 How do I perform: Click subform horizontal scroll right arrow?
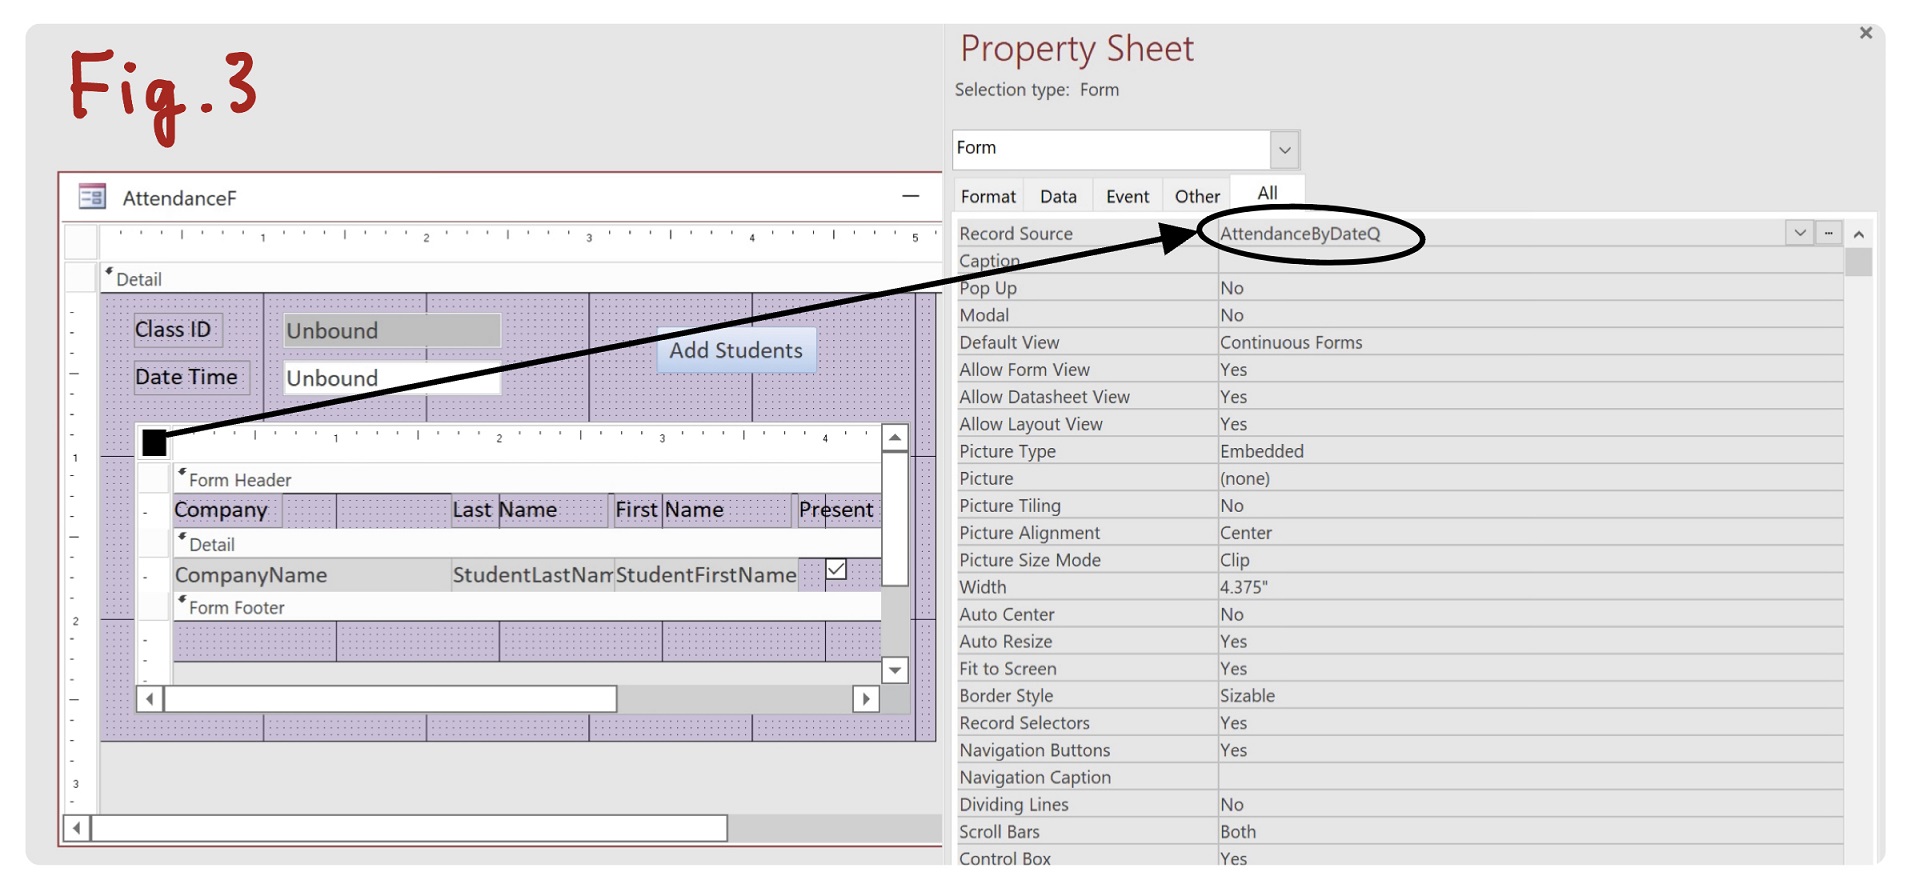click(x=866, y=699)
